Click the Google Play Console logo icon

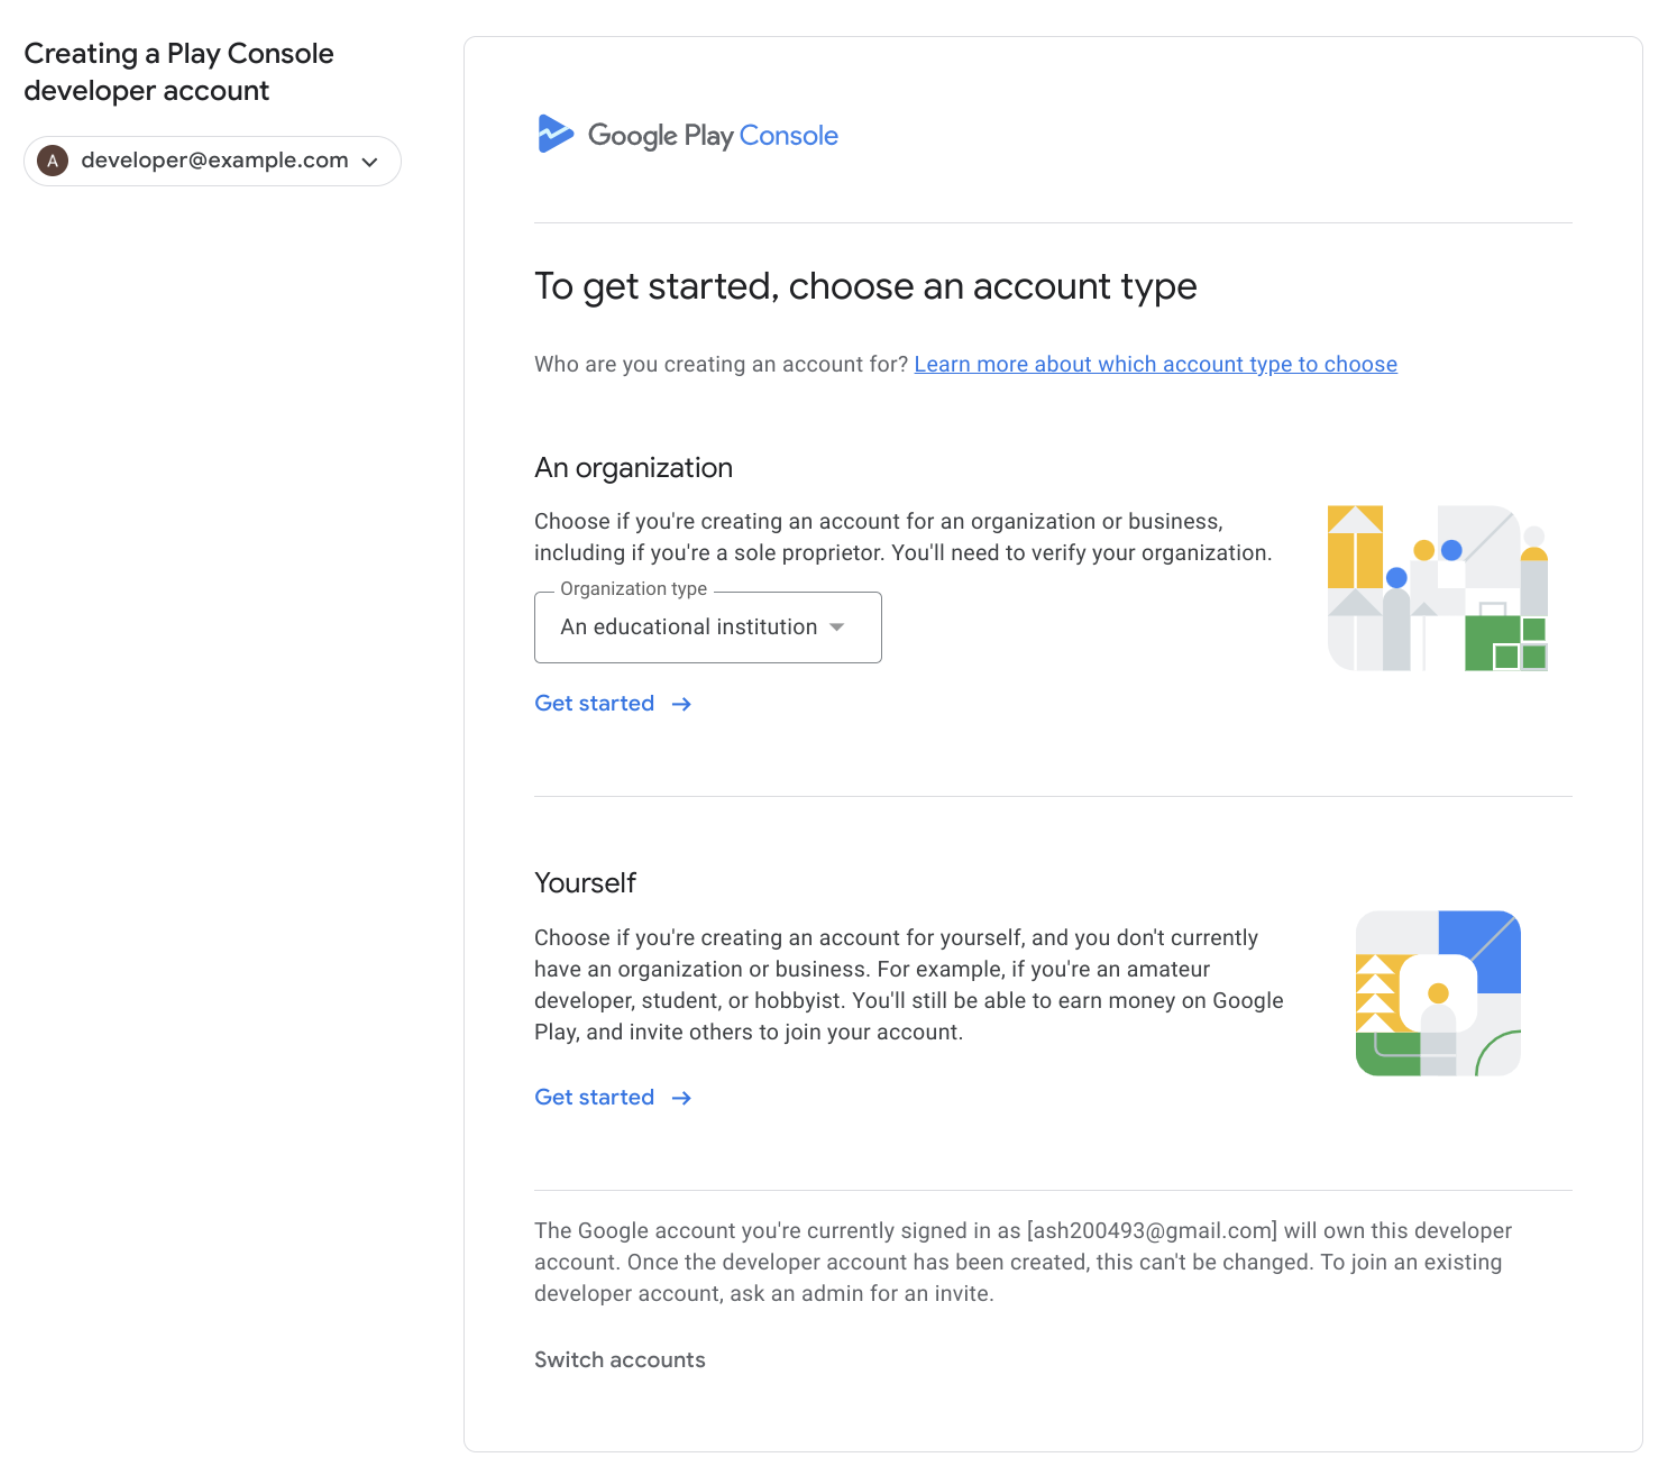[x=555, y=134]
